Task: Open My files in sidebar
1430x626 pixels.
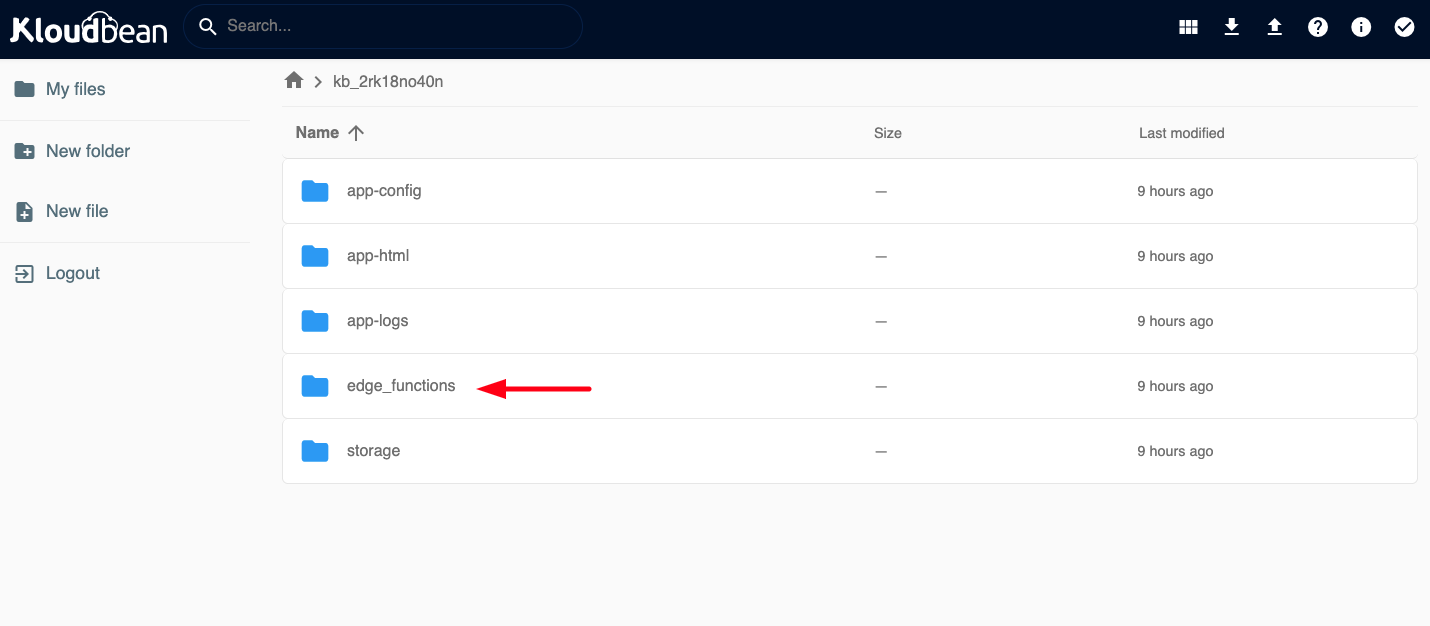Action: point(75,89)
